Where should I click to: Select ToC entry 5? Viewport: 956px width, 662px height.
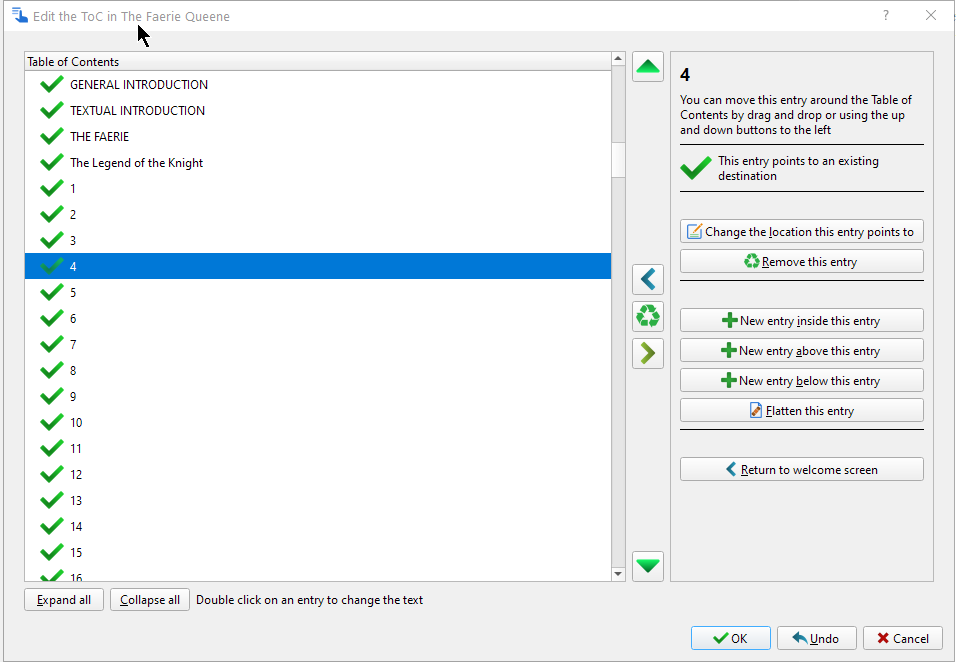click(318, 293)
